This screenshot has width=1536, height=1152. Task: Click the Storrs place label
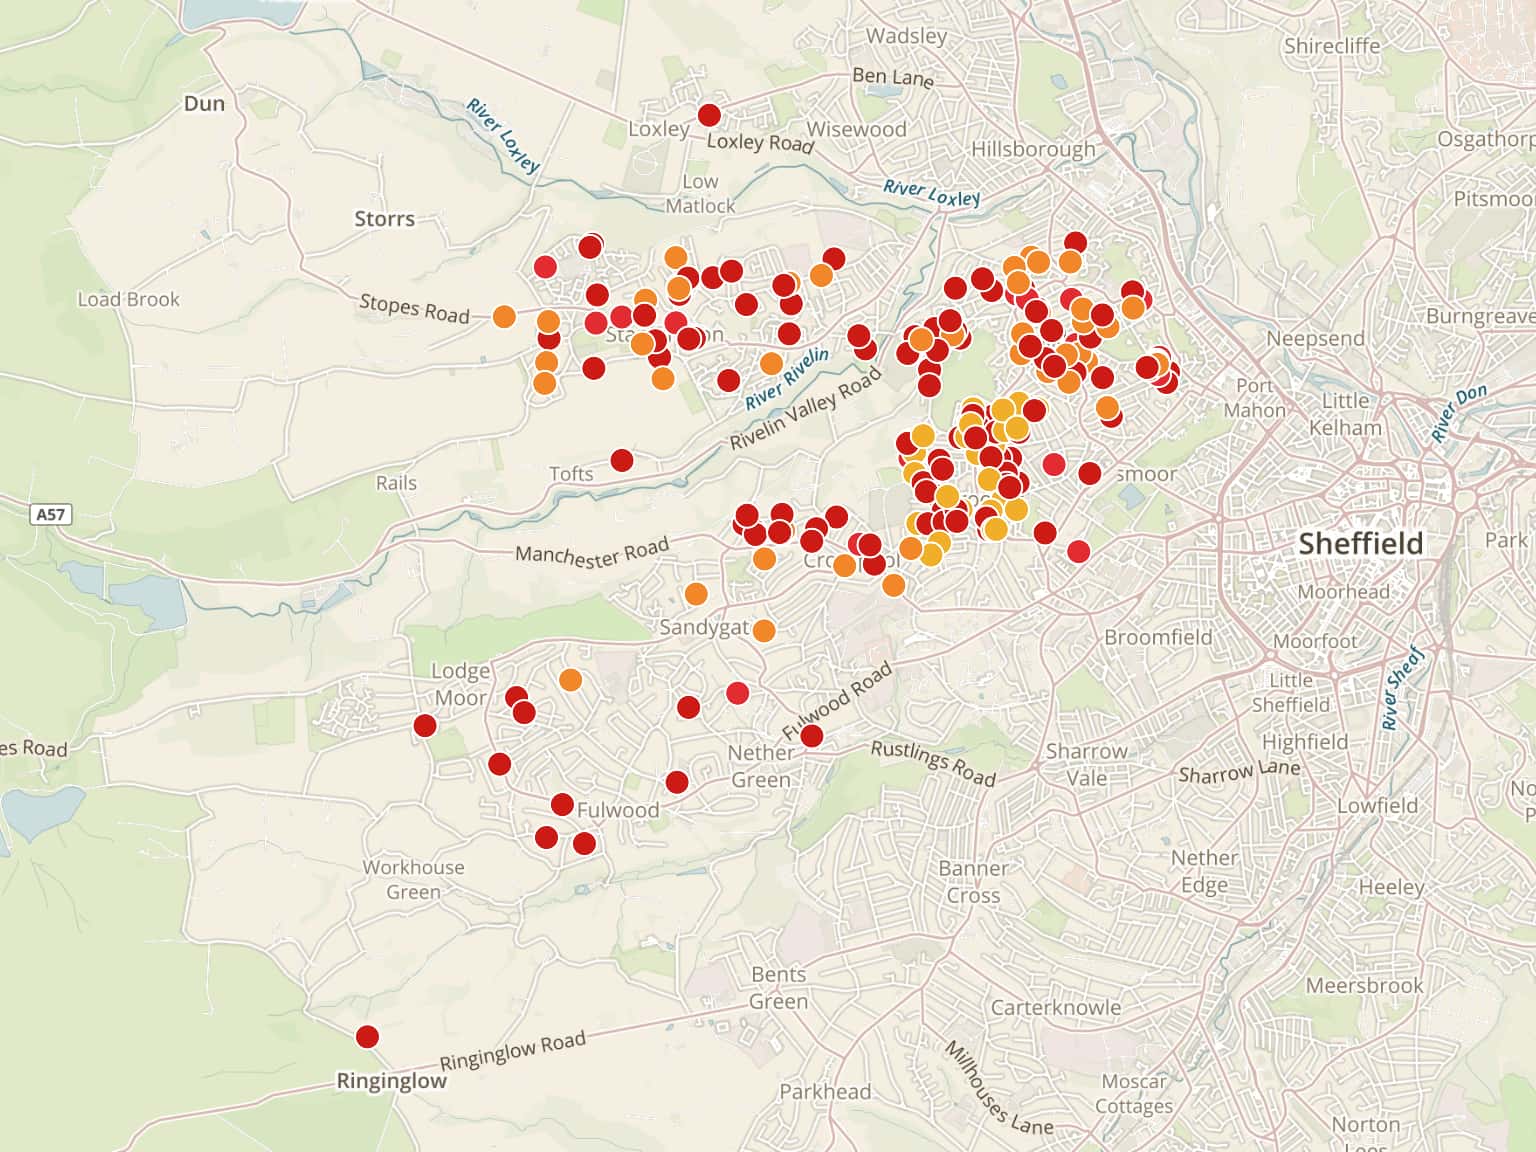click(384, 218)
